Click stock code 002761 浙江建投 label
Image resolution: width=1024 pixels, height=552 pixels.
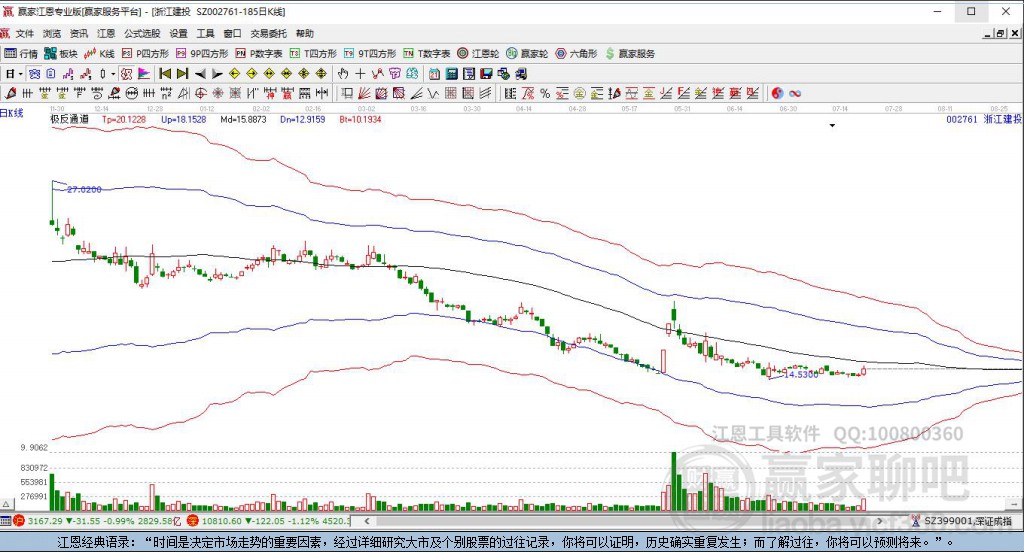tap(984, 120)
